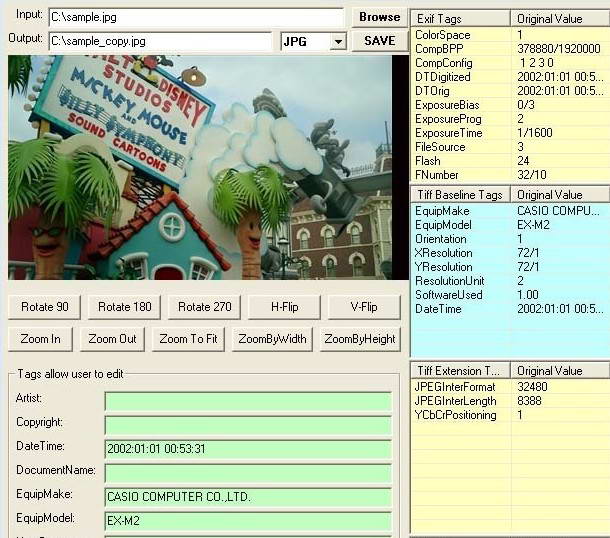
Task: Select the XResolution row
Action: click(x=510, y=253)
